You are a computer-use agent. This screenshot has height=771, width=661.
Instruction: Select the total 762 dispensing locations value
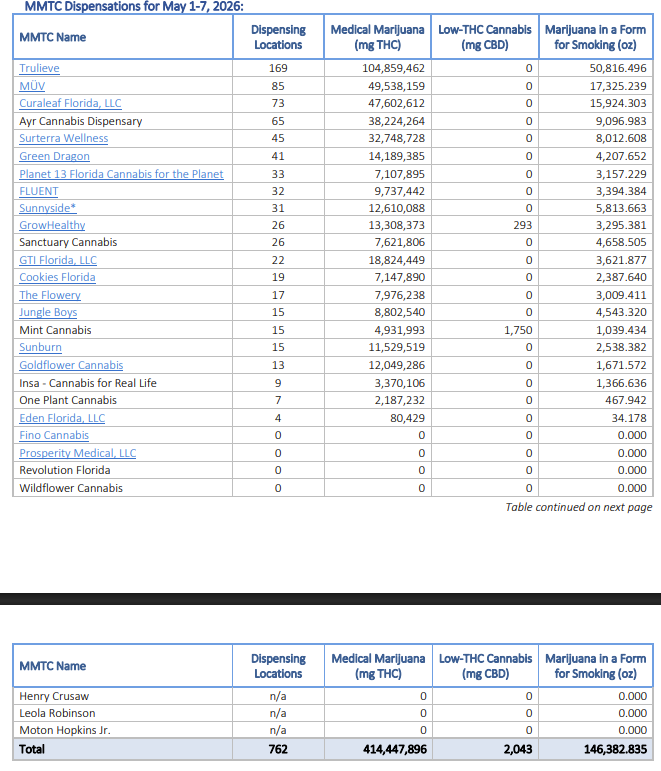click(278, 749)
